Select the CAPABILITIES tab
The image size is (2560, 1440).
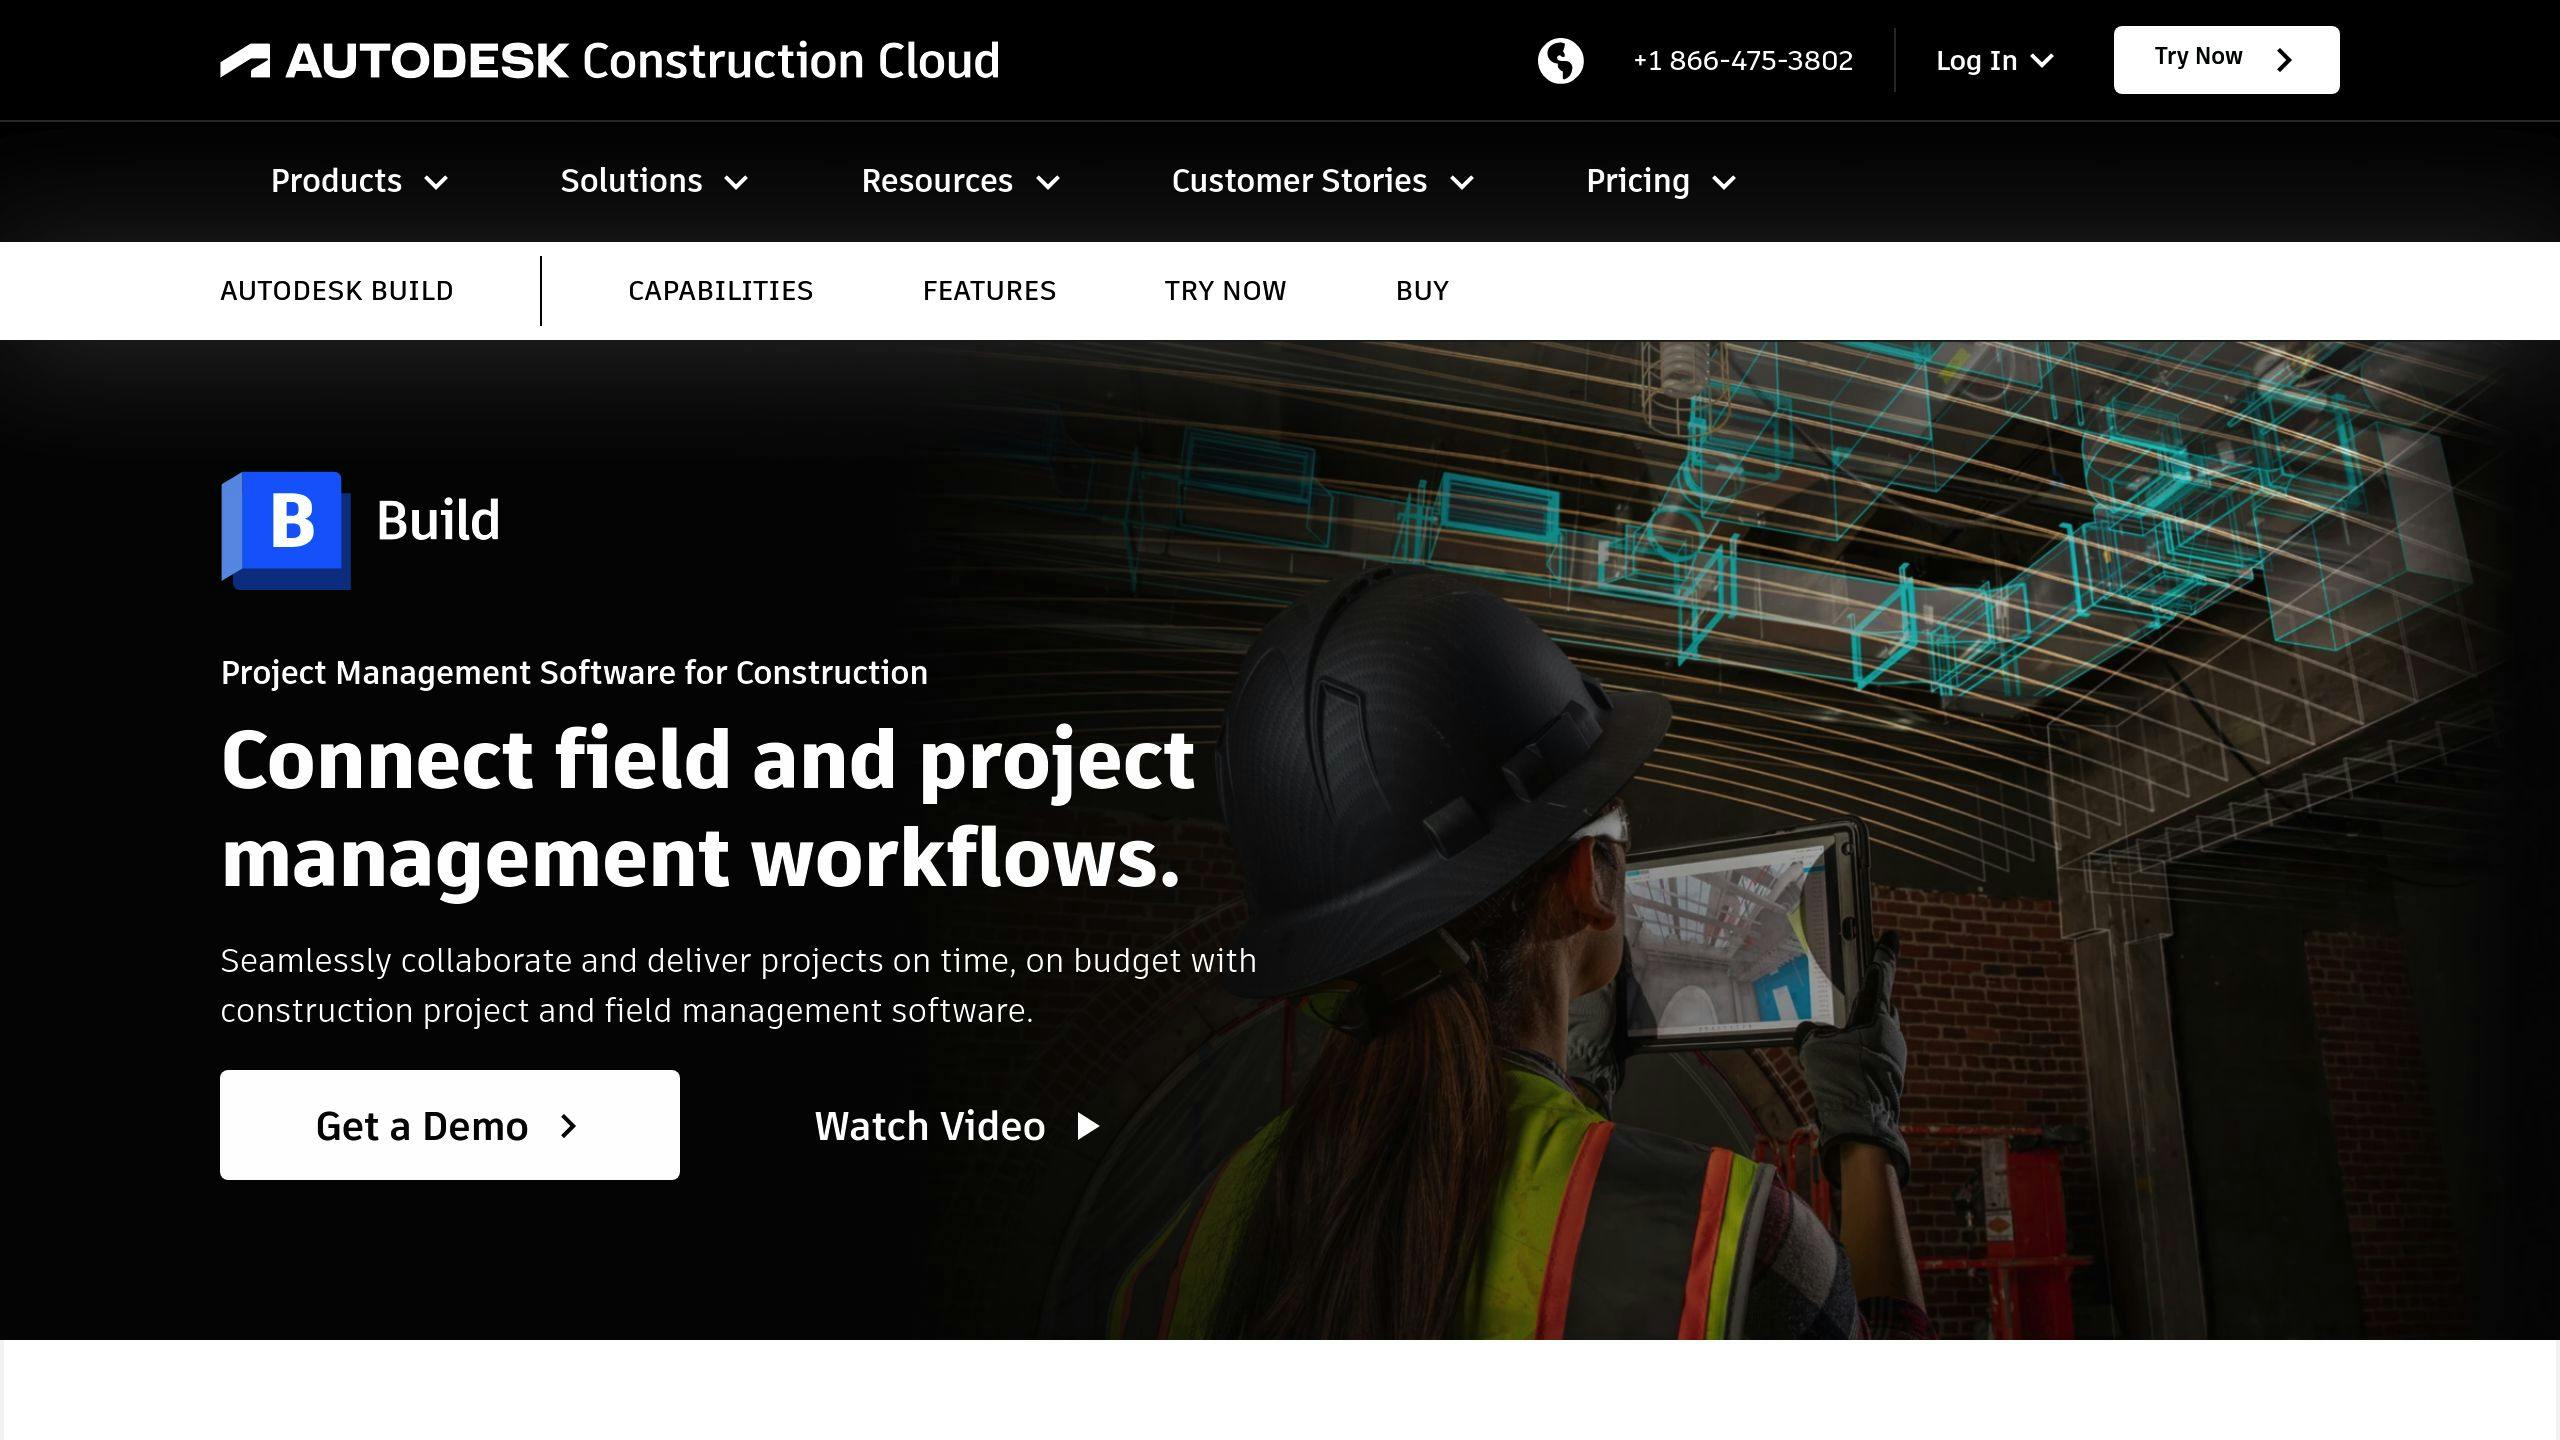tap(721, 290)
